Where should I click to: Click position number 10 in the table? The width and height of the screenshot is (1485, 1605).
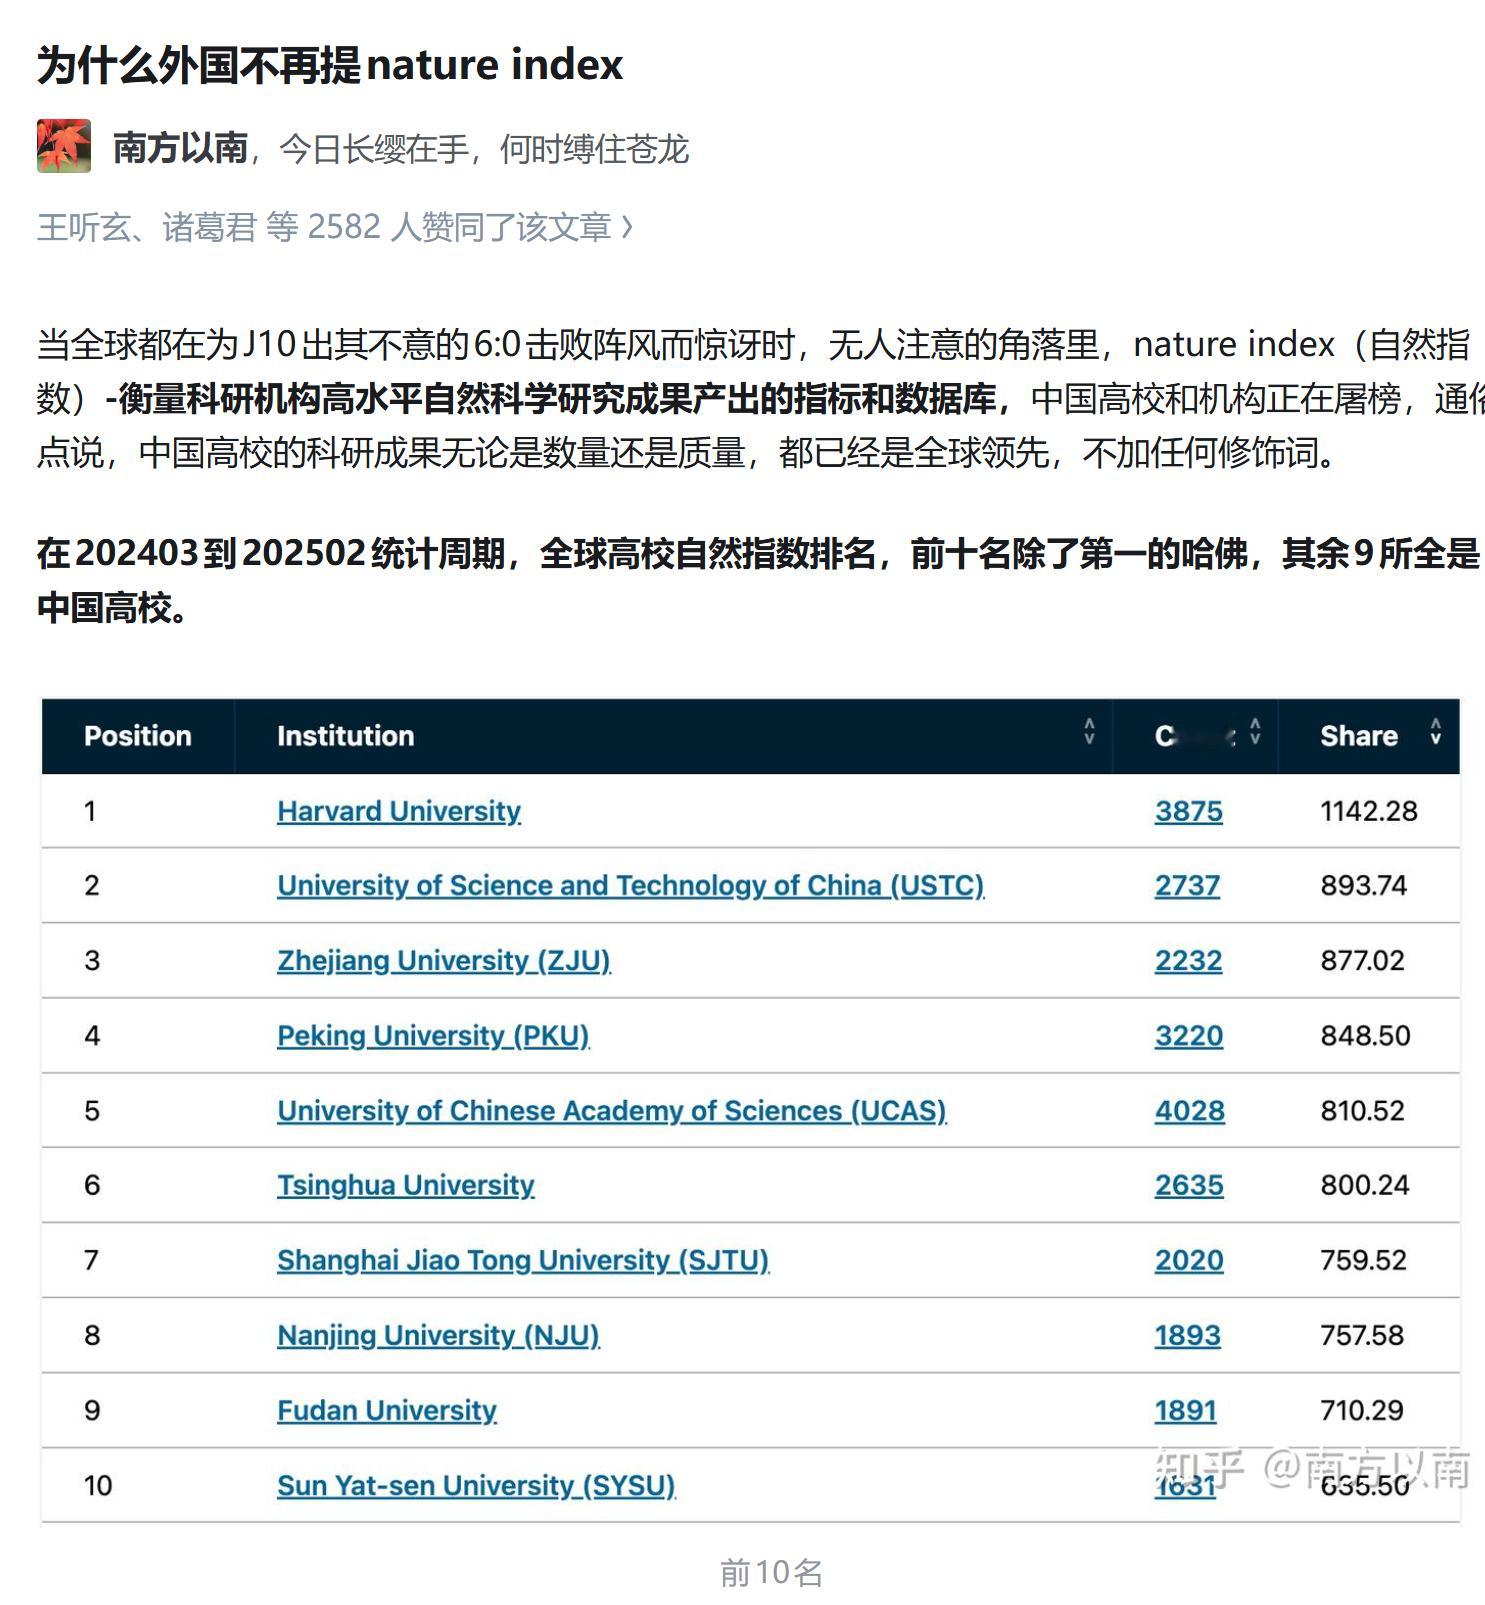point(98,1485)
